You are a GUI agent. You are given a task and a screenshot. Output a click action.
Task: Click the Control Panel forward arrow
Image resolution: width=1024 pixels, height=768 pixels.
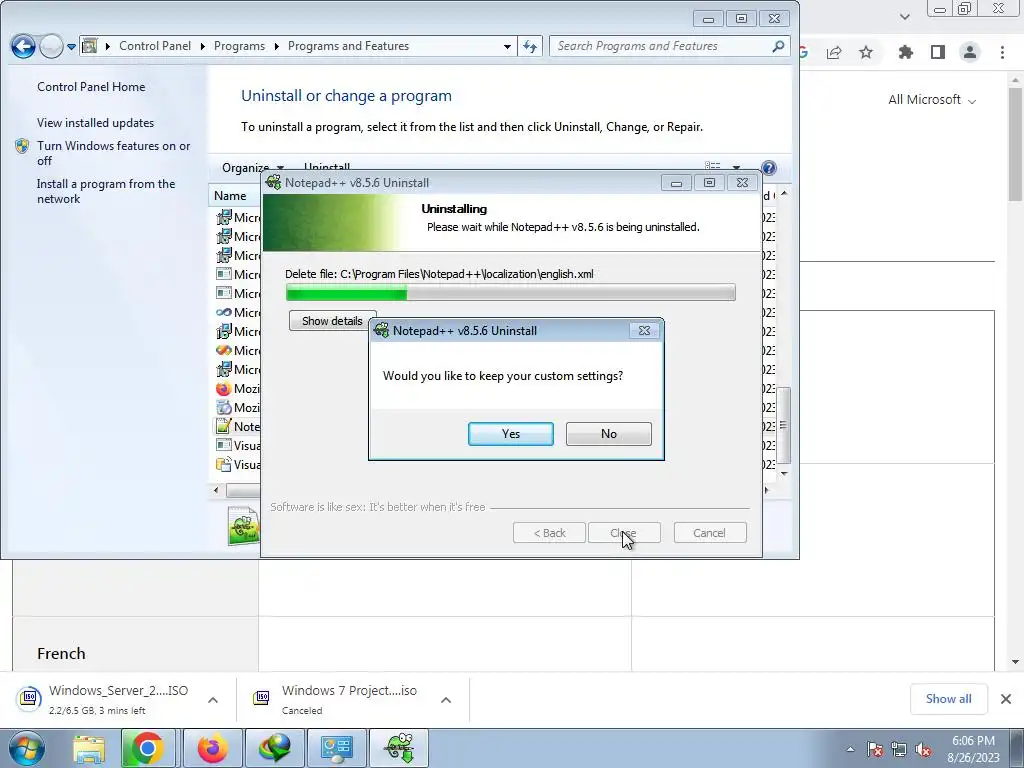(x=51, y=46)
